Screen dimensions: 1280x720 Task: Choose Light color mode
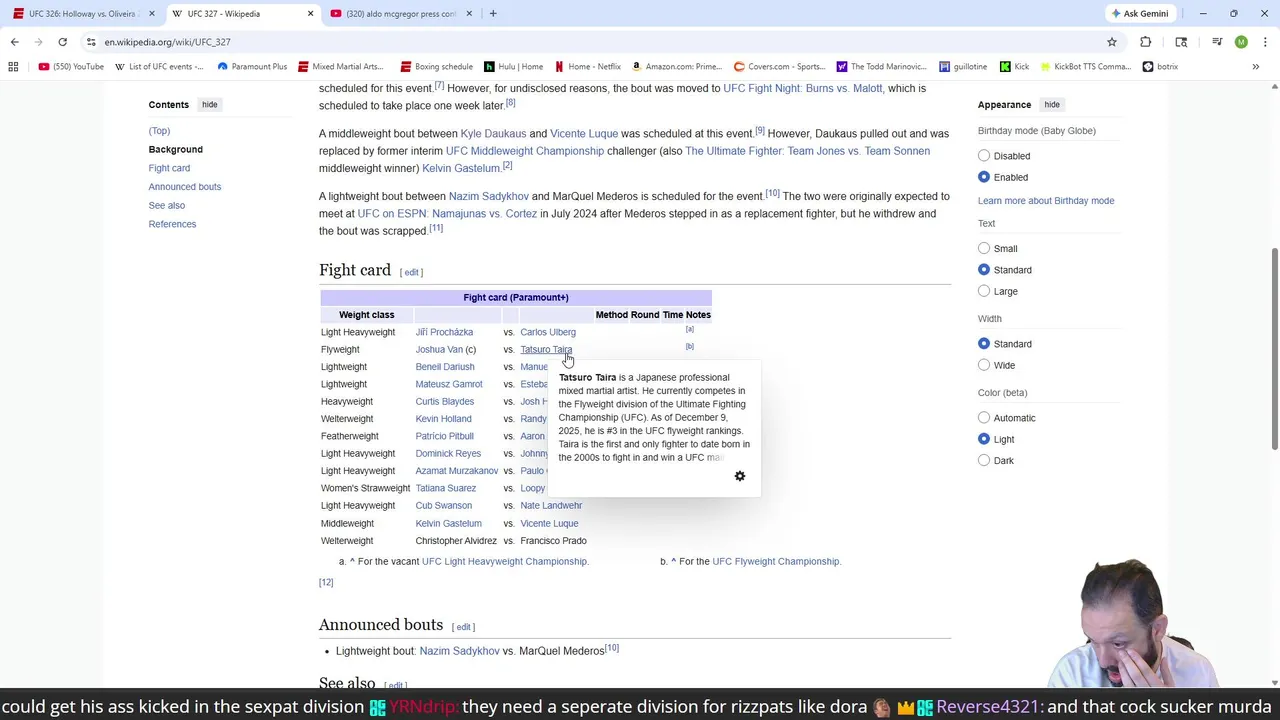[x=984, y=439]
